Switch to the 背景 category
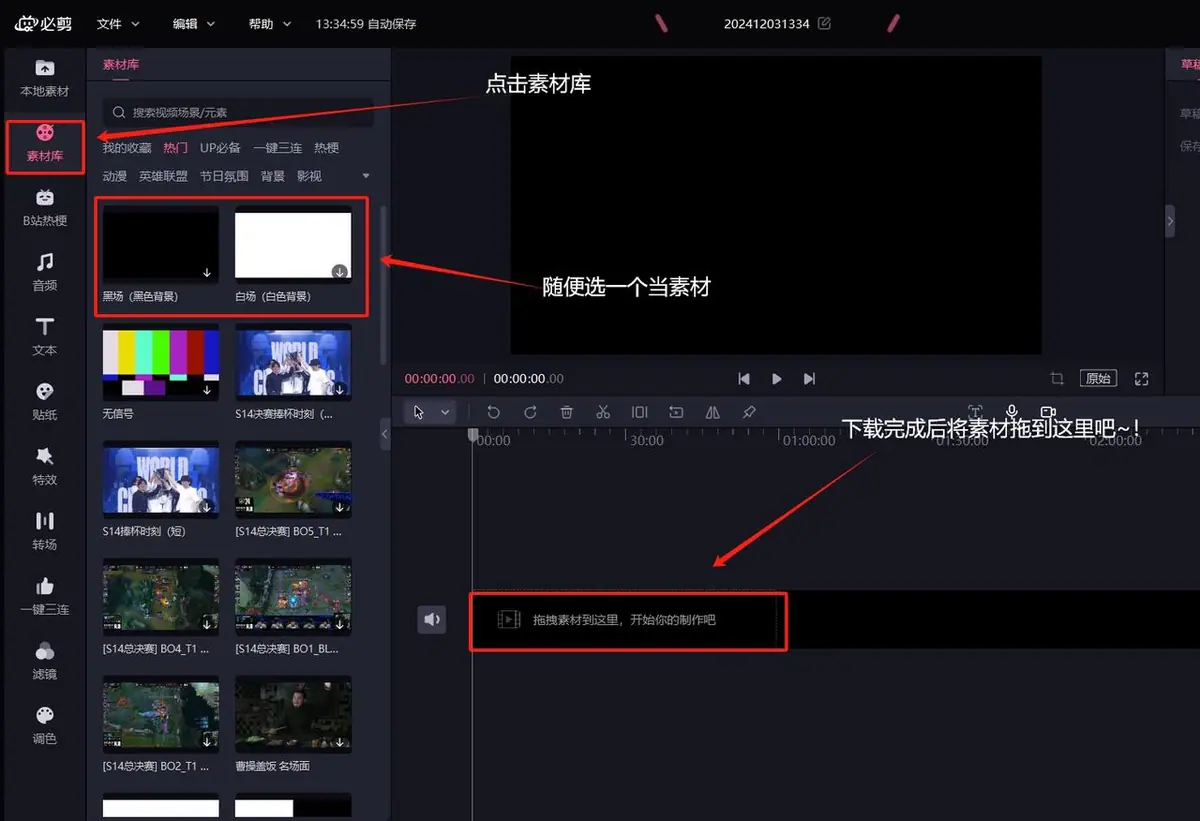 pyautogui.click(x=273, y=176)
